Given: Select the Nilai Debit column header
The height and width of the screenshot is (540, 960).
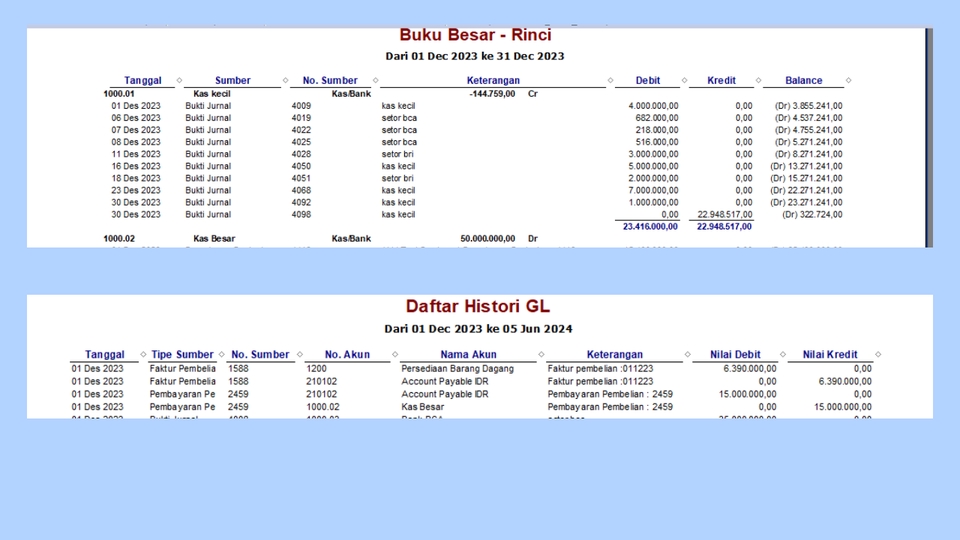Looking at the screenshot, I should click(x=735, y=354).
